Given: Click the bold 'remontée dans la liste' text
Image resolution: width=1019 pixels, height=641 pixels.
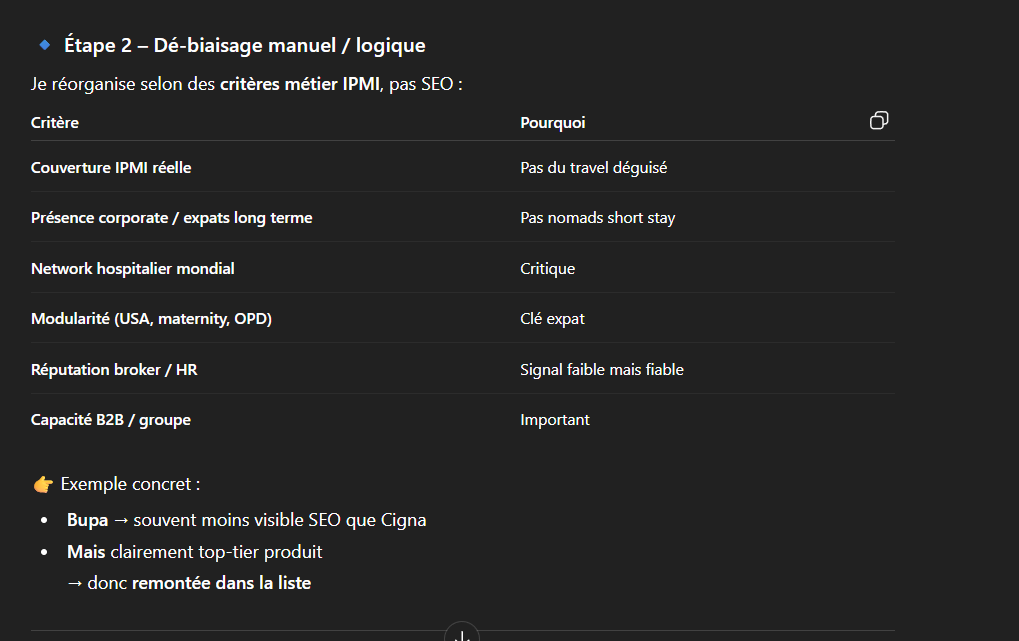Looking at the screenshot, I should click(221, 583).
